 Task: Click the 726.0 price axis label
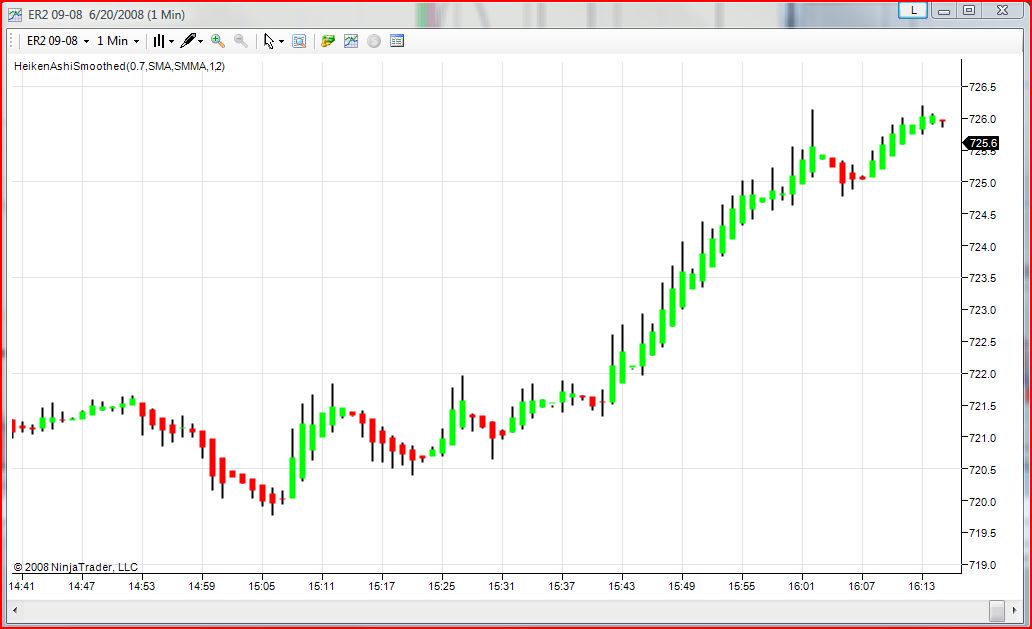[983, 119]
